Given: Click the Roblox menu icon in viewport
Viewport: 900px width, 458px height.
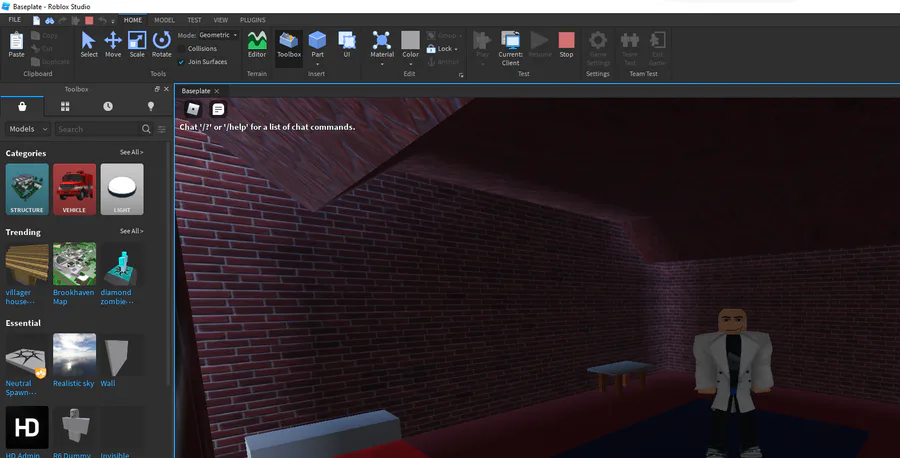Looking at the screenshot, I should [193, 109].
